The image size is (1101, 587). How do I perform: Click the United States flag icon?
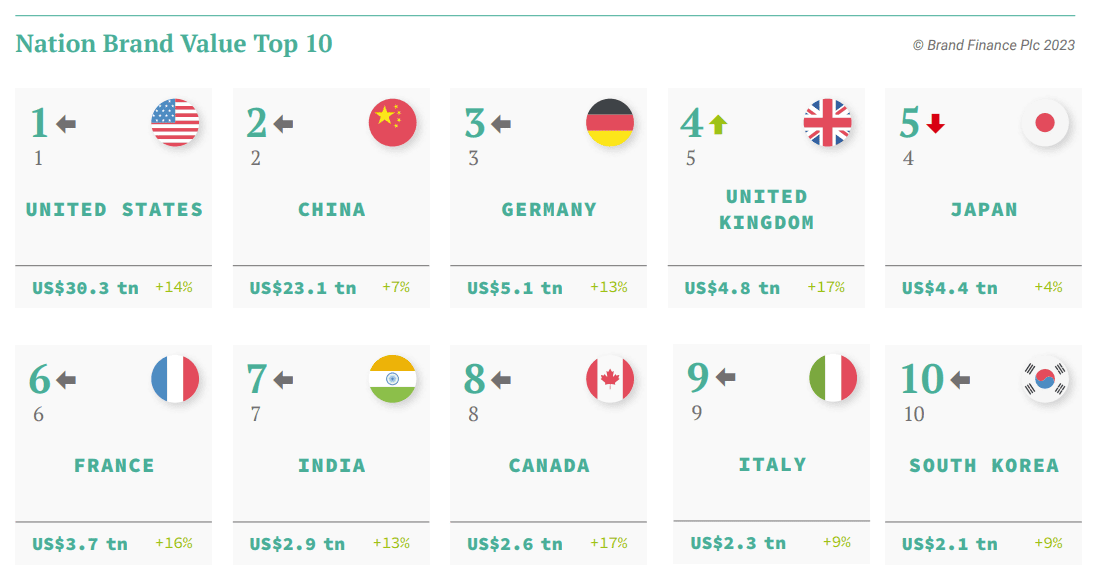tap(175, 123)
